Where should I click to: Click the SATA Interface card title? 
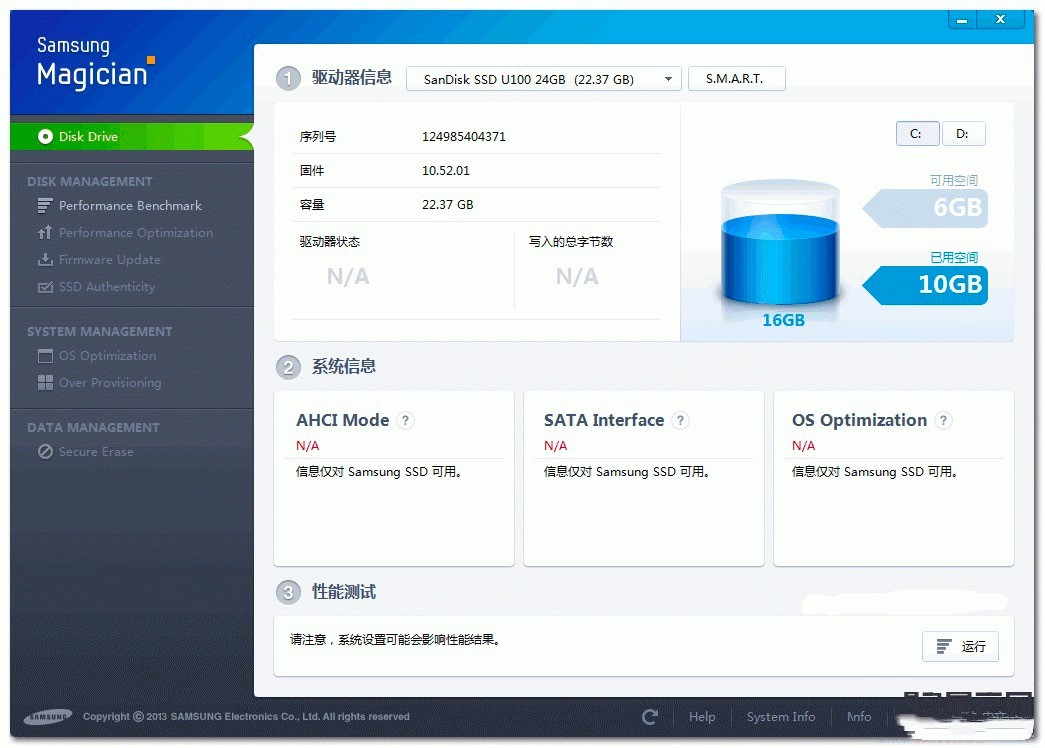coord(604,420)
